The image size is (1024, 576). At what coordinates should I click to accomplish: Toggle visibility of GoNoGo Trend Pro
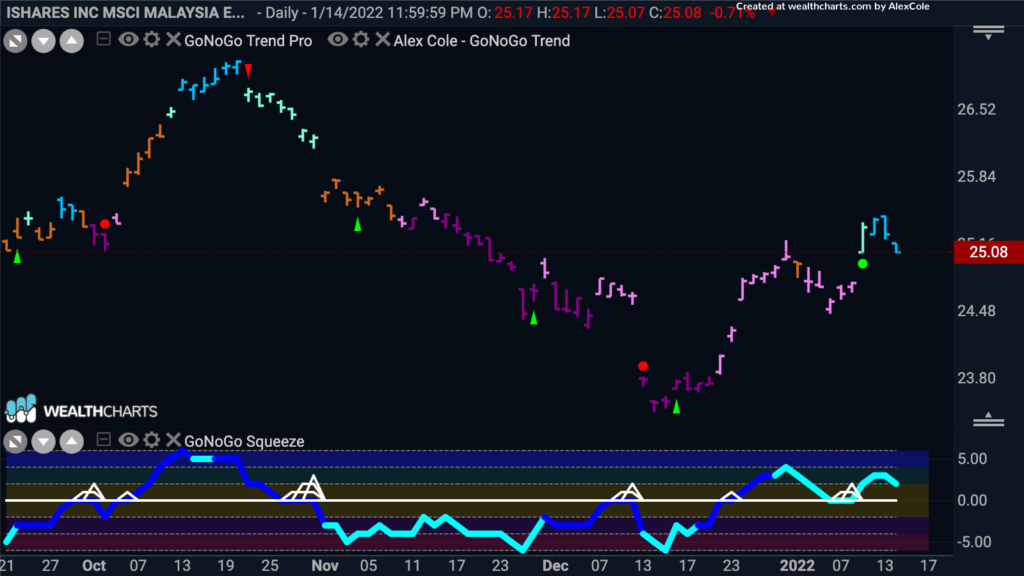coord(128,40)
